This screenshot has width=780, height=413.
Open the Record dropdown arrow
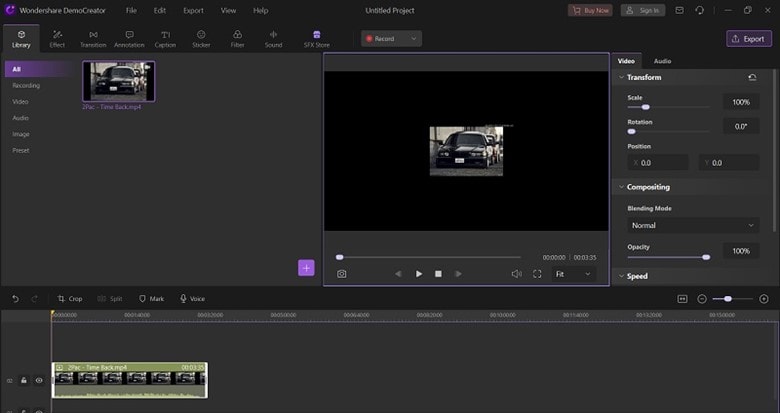point(413,39)
